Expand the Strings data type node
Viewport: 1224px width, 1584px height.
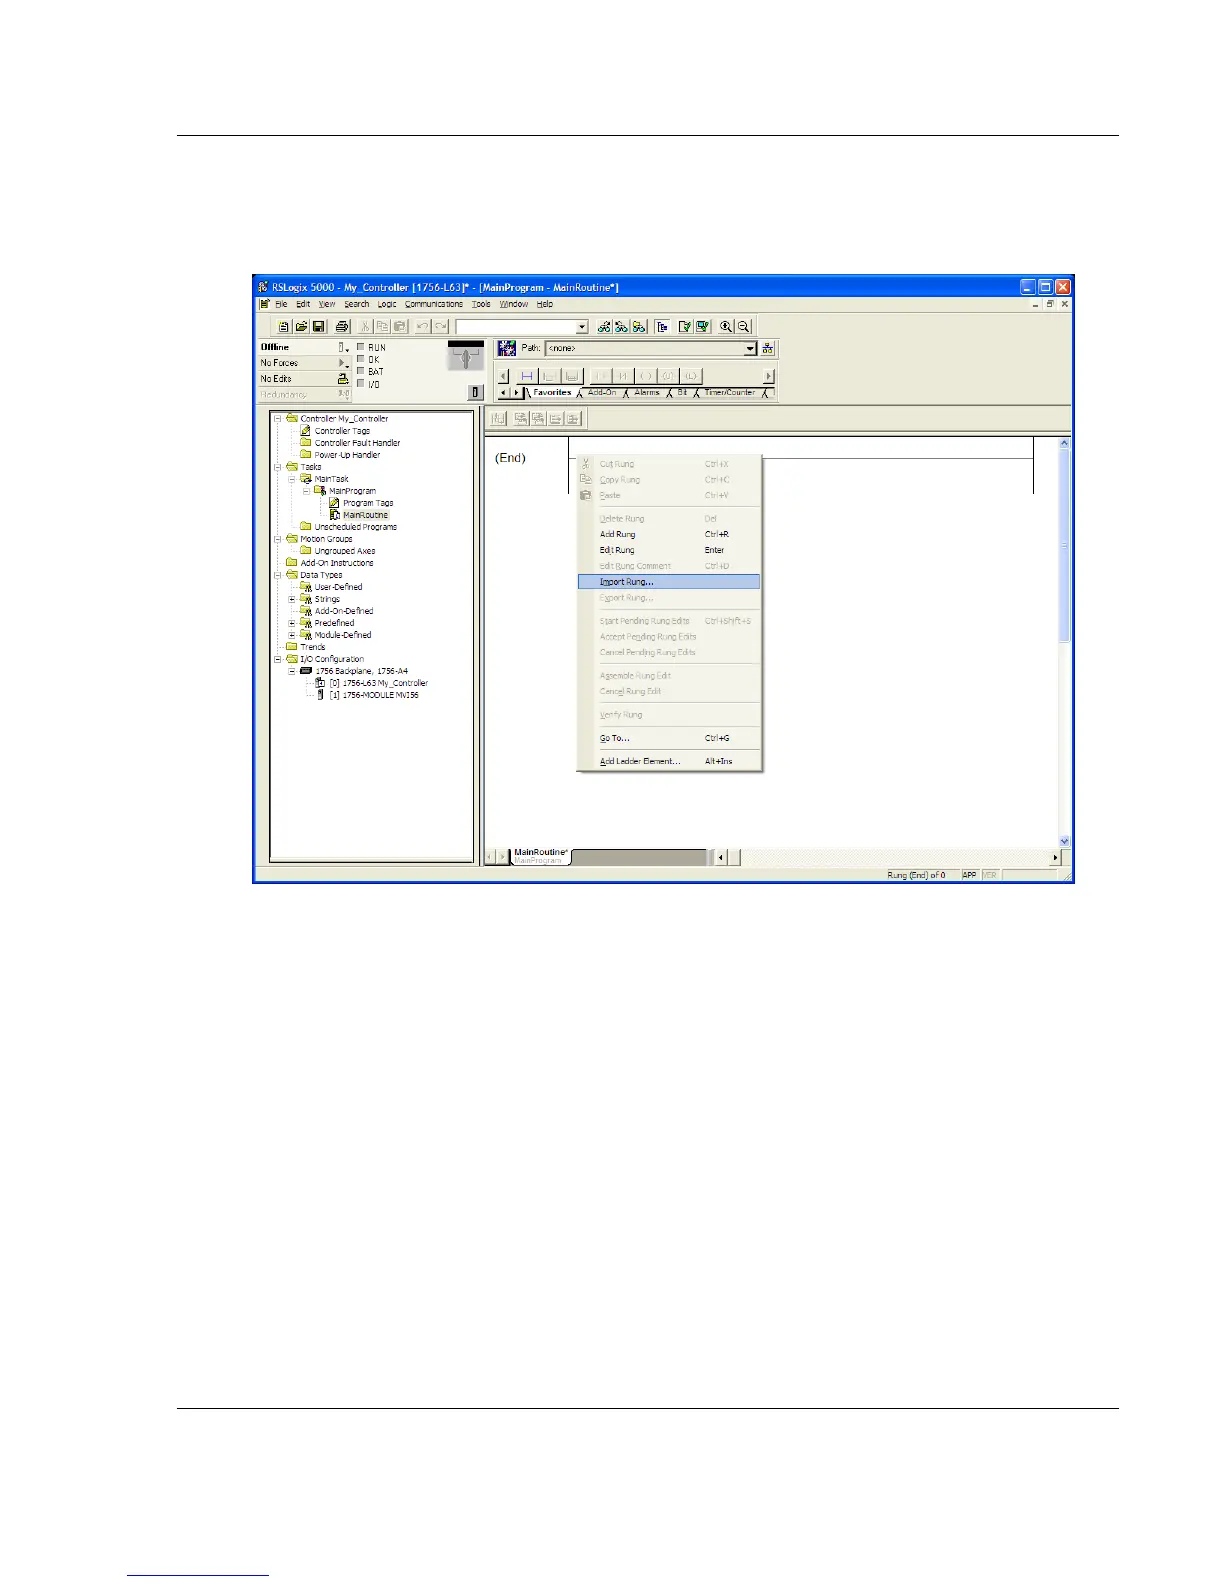[x=293, y=599]
